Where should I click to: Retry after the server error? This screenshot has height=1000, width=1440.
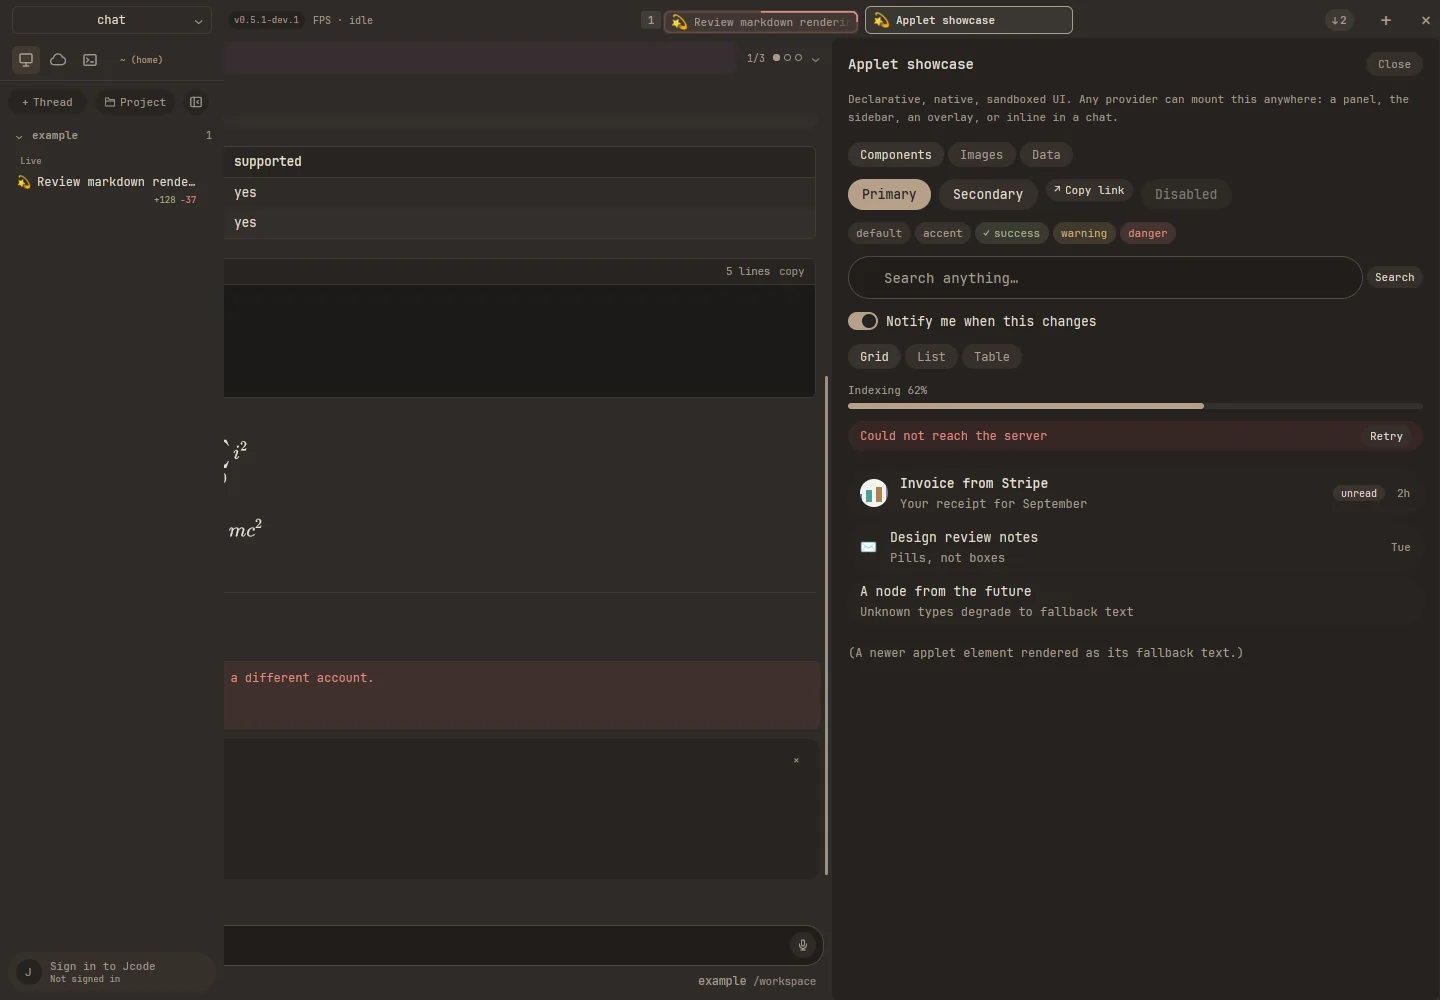click(x=1386, y=436)
